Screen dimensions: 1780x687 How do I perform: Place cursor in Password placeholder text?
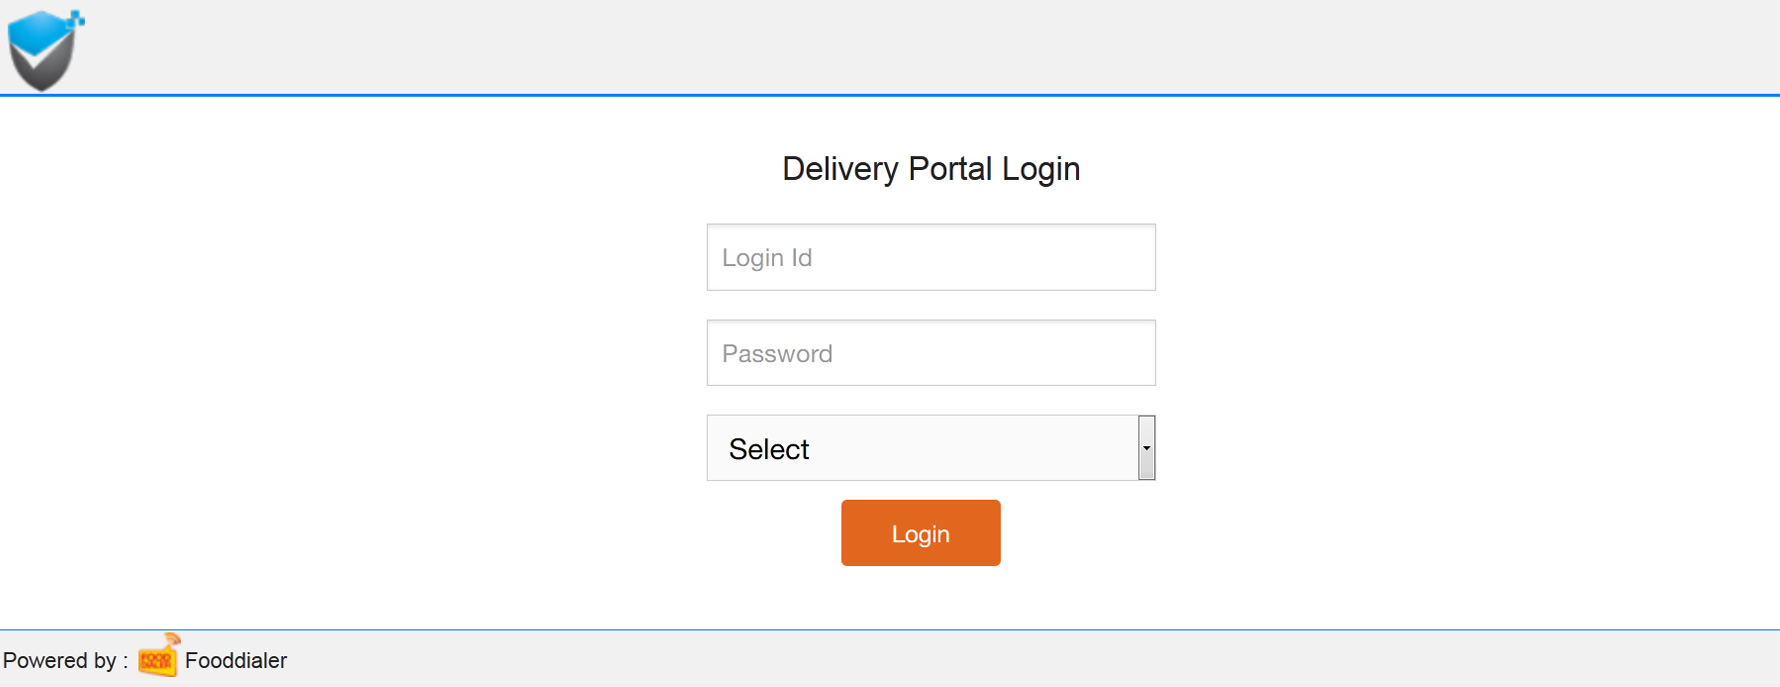[x=777, y=354]
